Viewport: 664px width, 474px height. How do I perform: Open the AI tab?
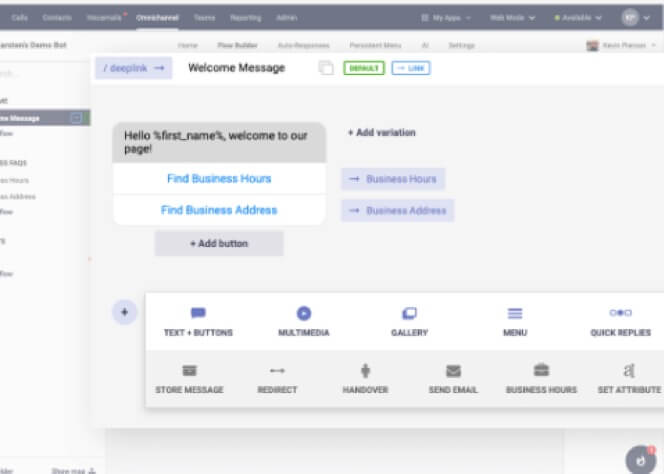425,45
